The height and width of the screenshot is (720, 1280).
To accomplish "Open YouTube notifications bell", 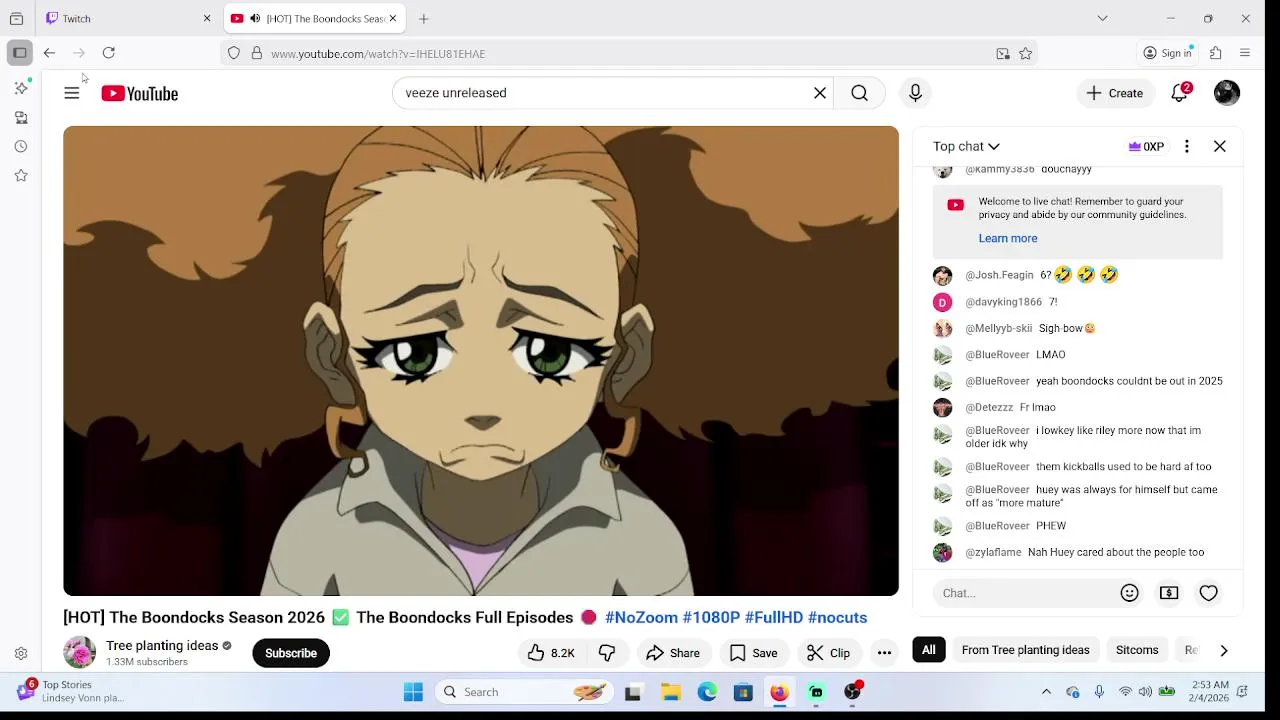I will [x=1180, y=93].
